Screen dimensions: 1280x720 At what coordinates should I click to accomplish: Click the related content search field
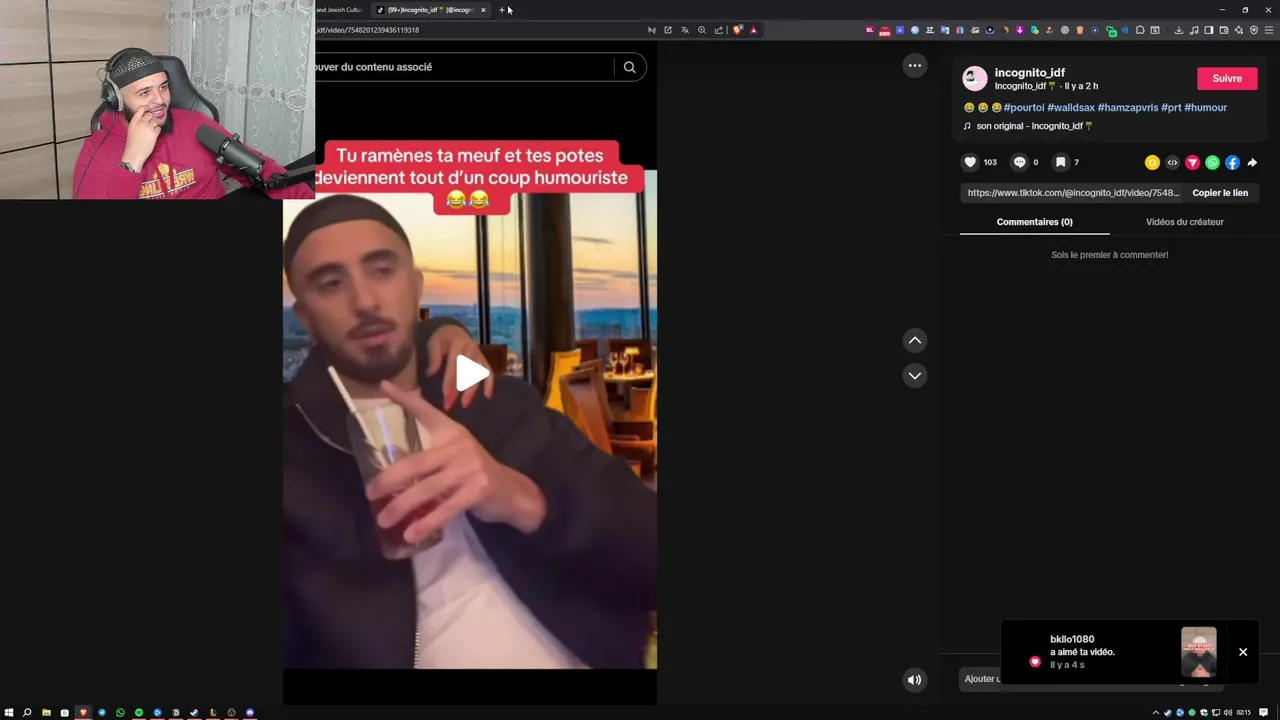pos(462,67)
